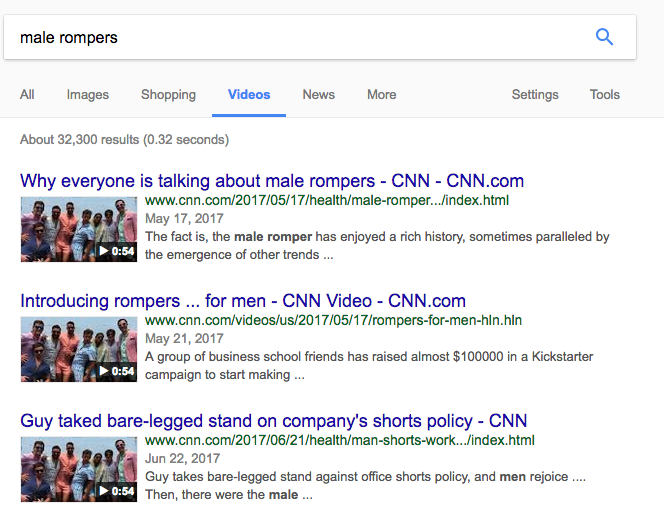Image resolution: width=664 pixels, height=522 pixels.
Task: Click the second video thumbnail dated May 21
Action: (x=78, y=349)
